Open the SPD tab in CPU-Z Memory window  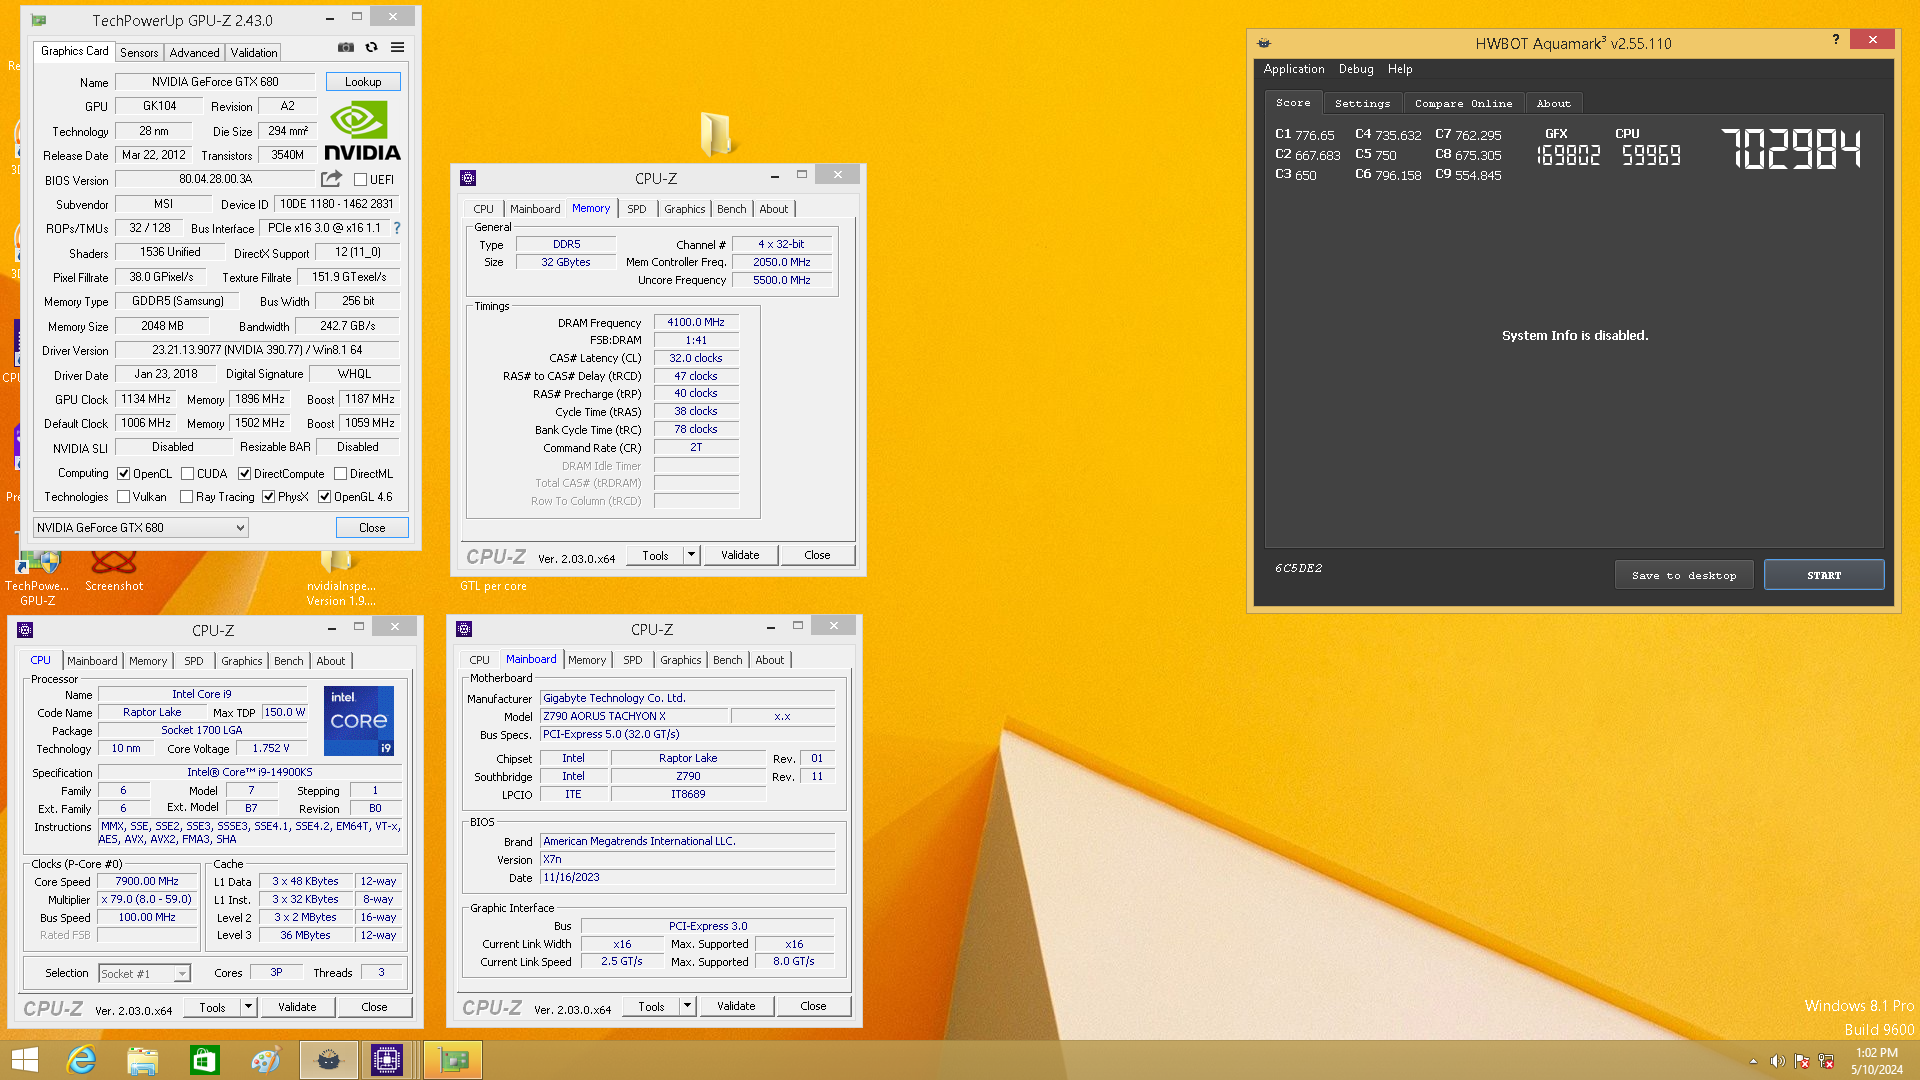(x=637, y=209)
